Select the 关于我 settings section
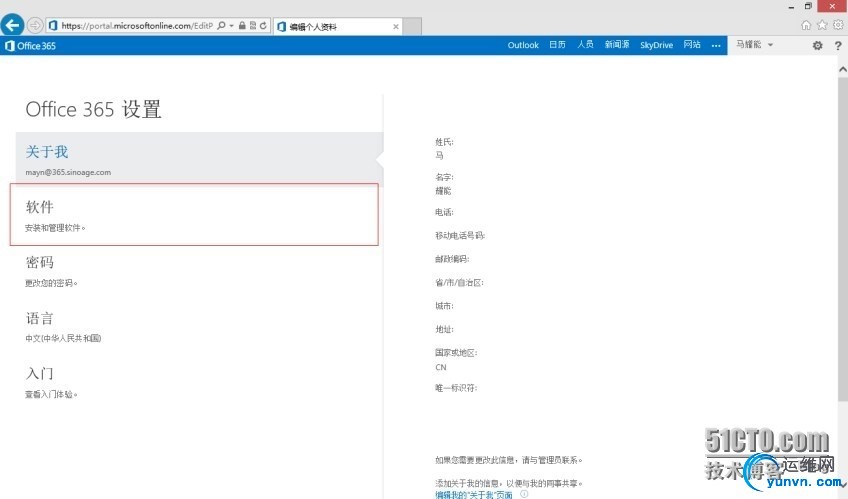Screen dimensions: 848x499 199,159
